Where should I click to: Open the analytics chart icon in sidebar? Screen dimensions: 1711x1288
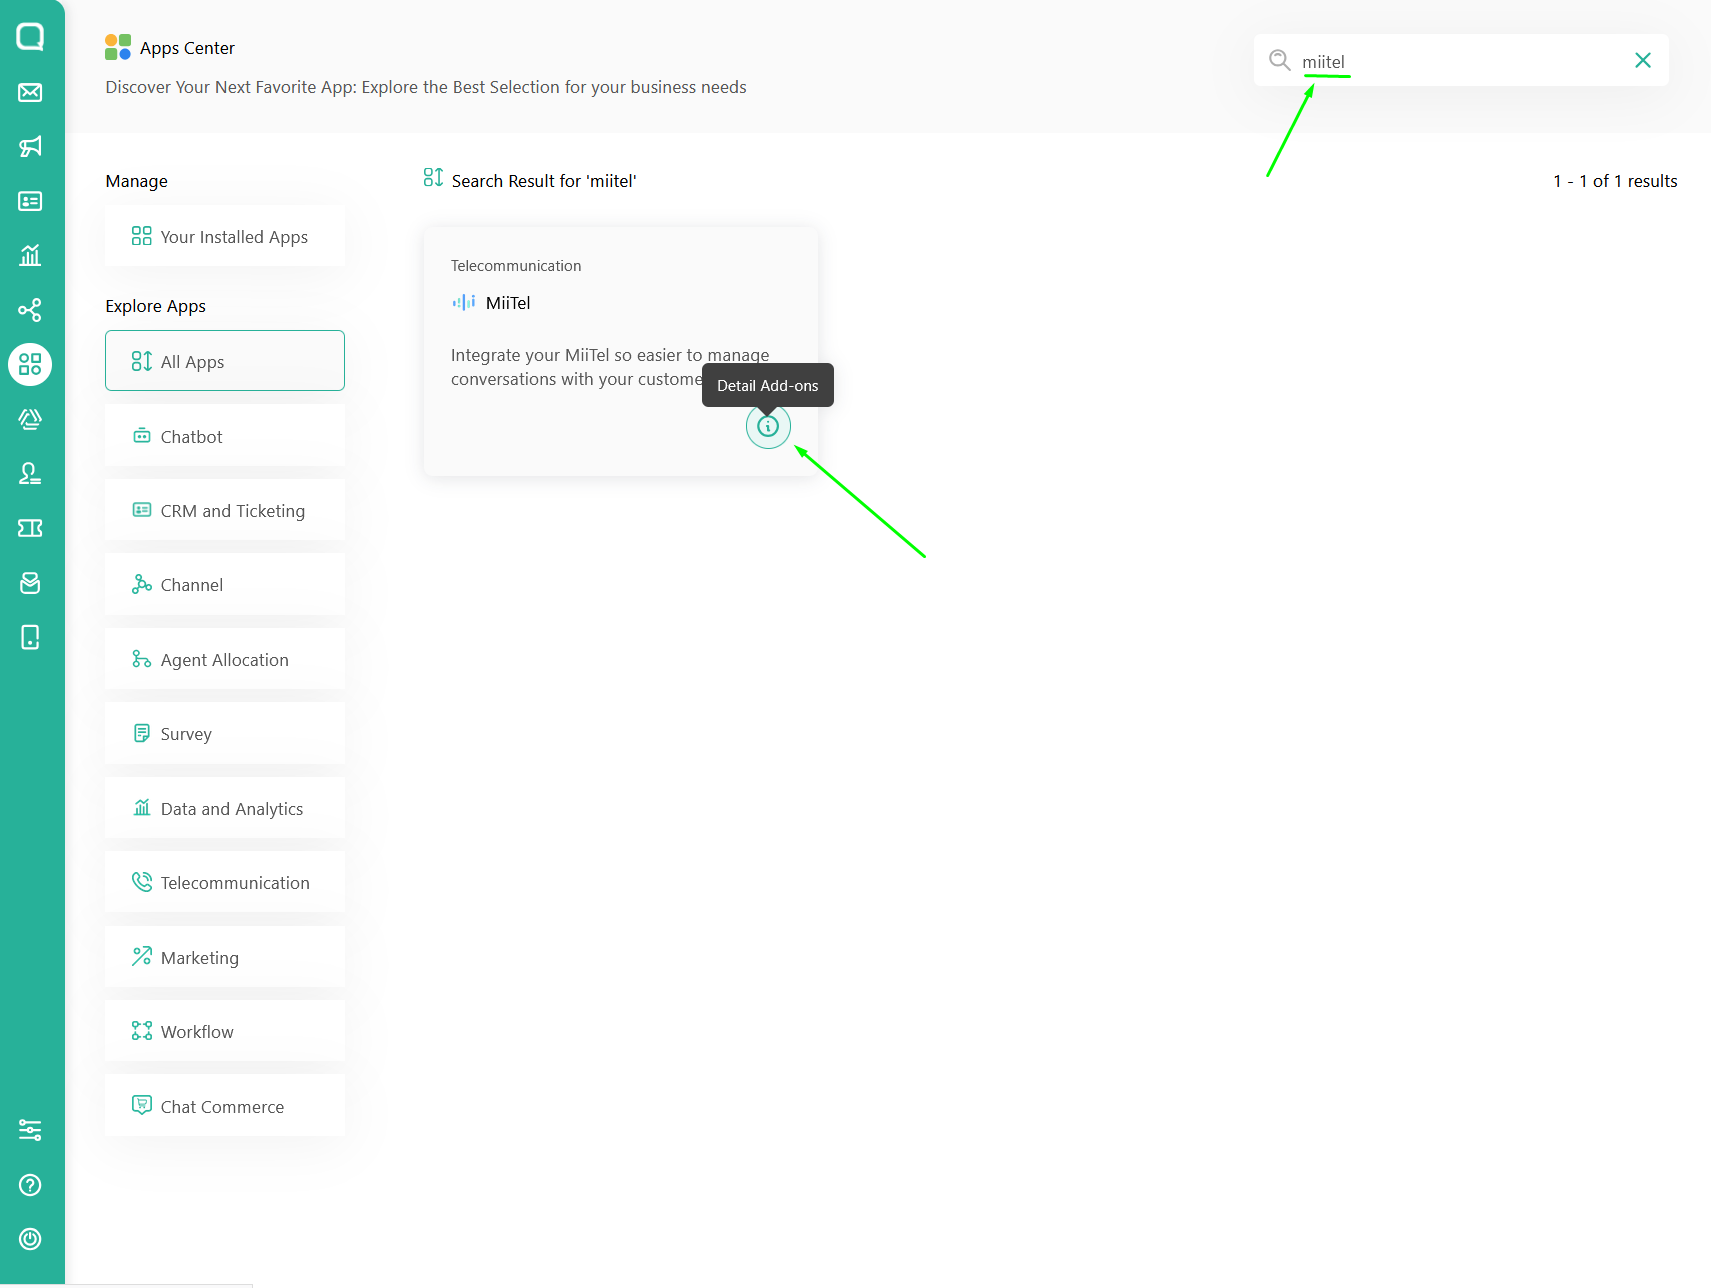click(x=30, y=255)
